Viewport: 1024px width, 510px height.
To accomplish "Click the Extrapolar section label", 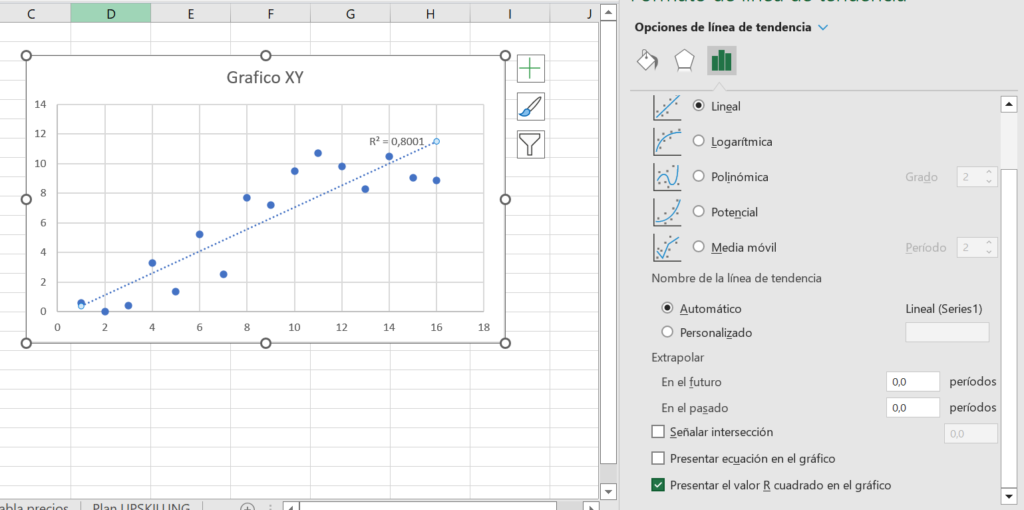I will [677, 357].
